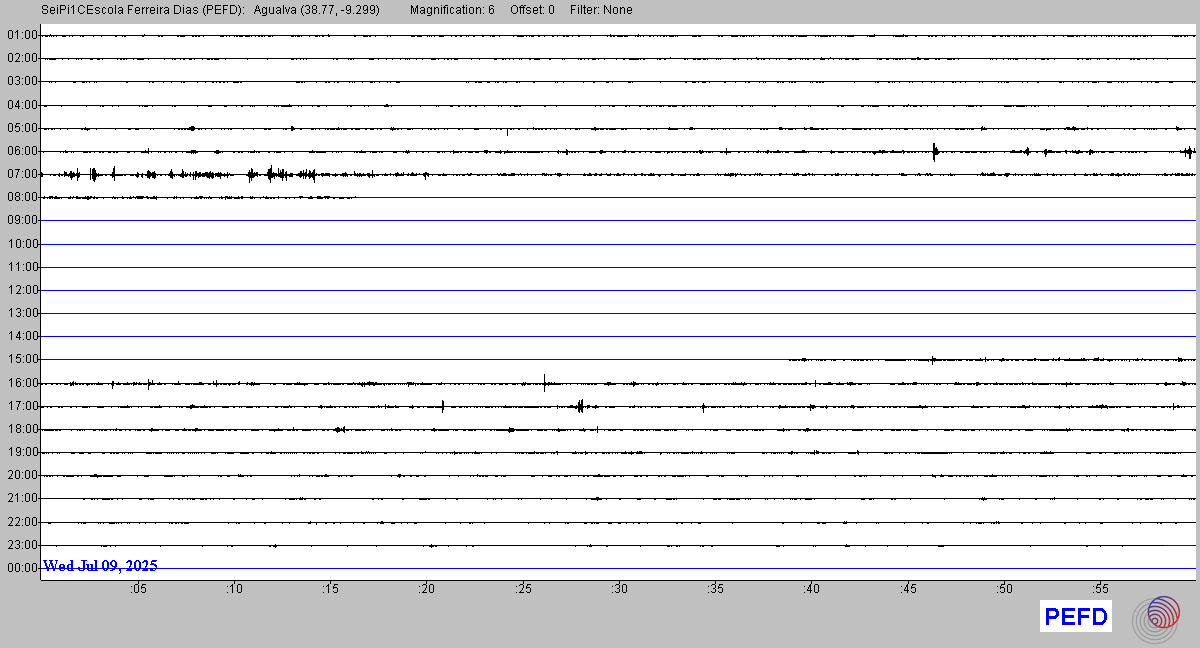The width and height of the screenshot is (1200, 648).
Task: Click the 23:00 hour label
Action: [x=22, y=545]
